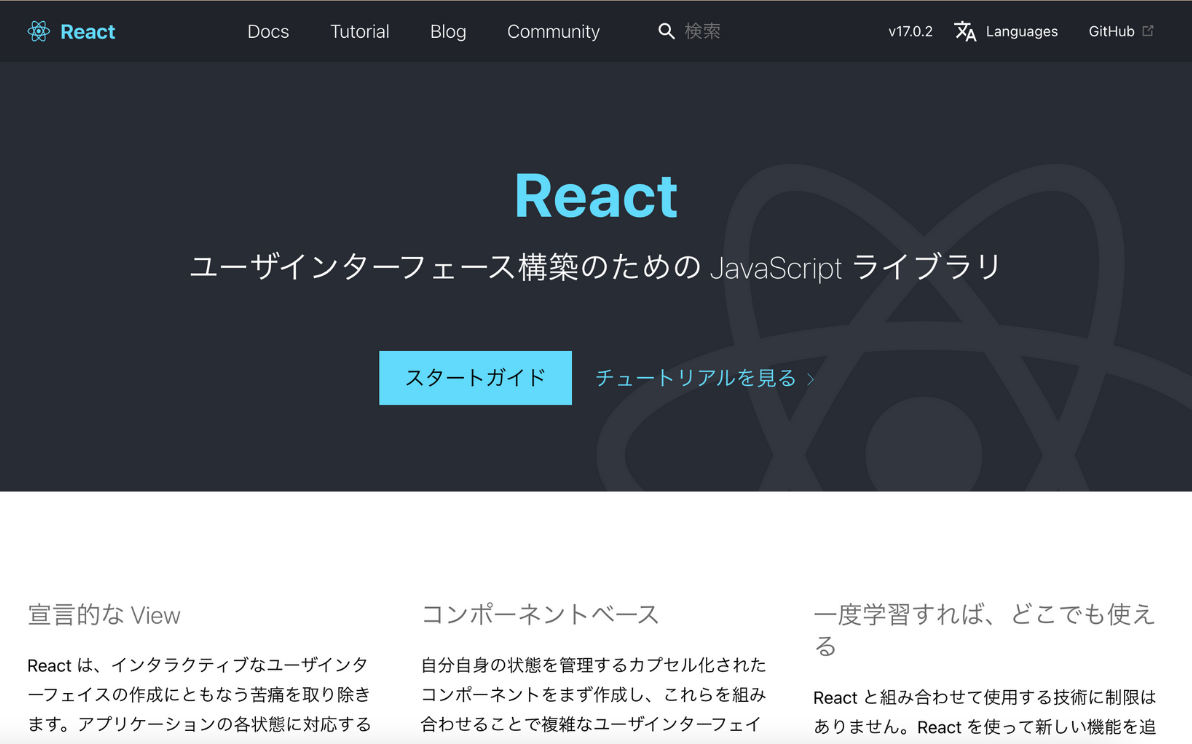Navigate to the Community page
Screen dimensions: 1192x744
point(553,32)
